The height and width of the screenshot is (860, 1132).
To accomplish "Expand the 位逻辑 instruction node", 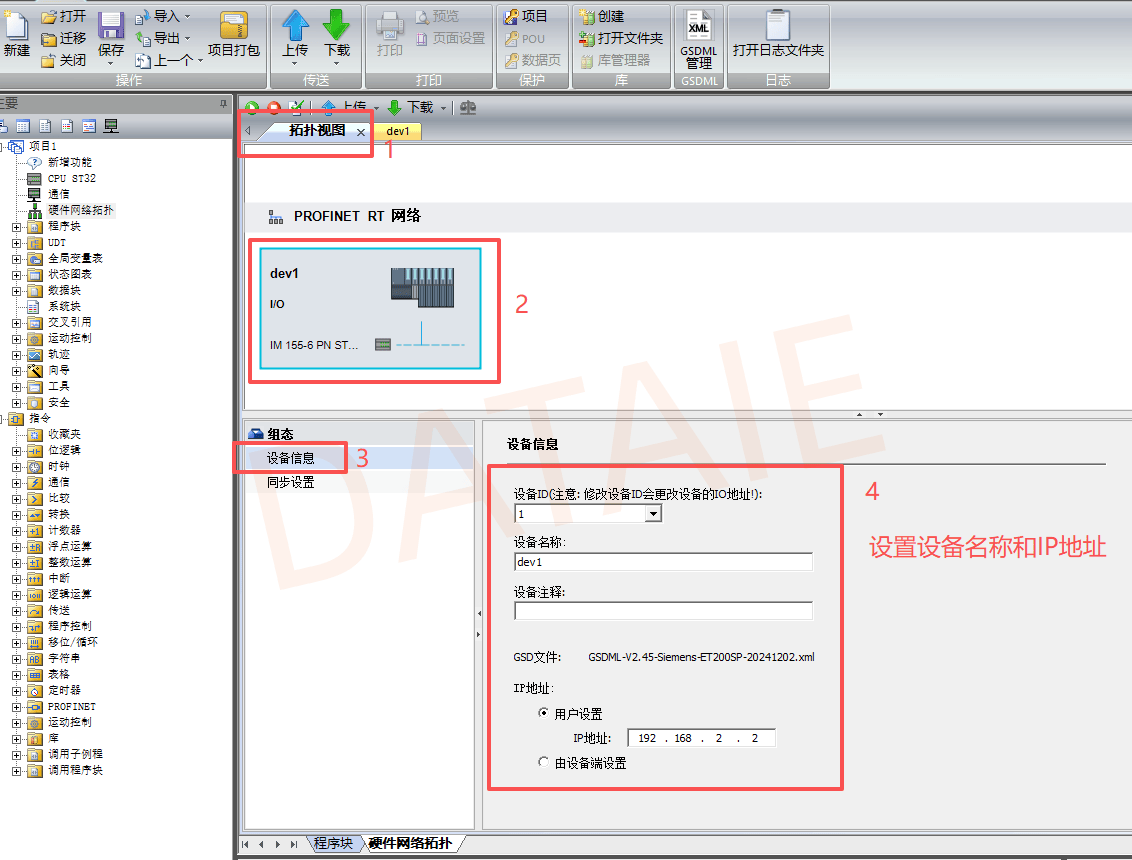I will [x=17, y=451].
